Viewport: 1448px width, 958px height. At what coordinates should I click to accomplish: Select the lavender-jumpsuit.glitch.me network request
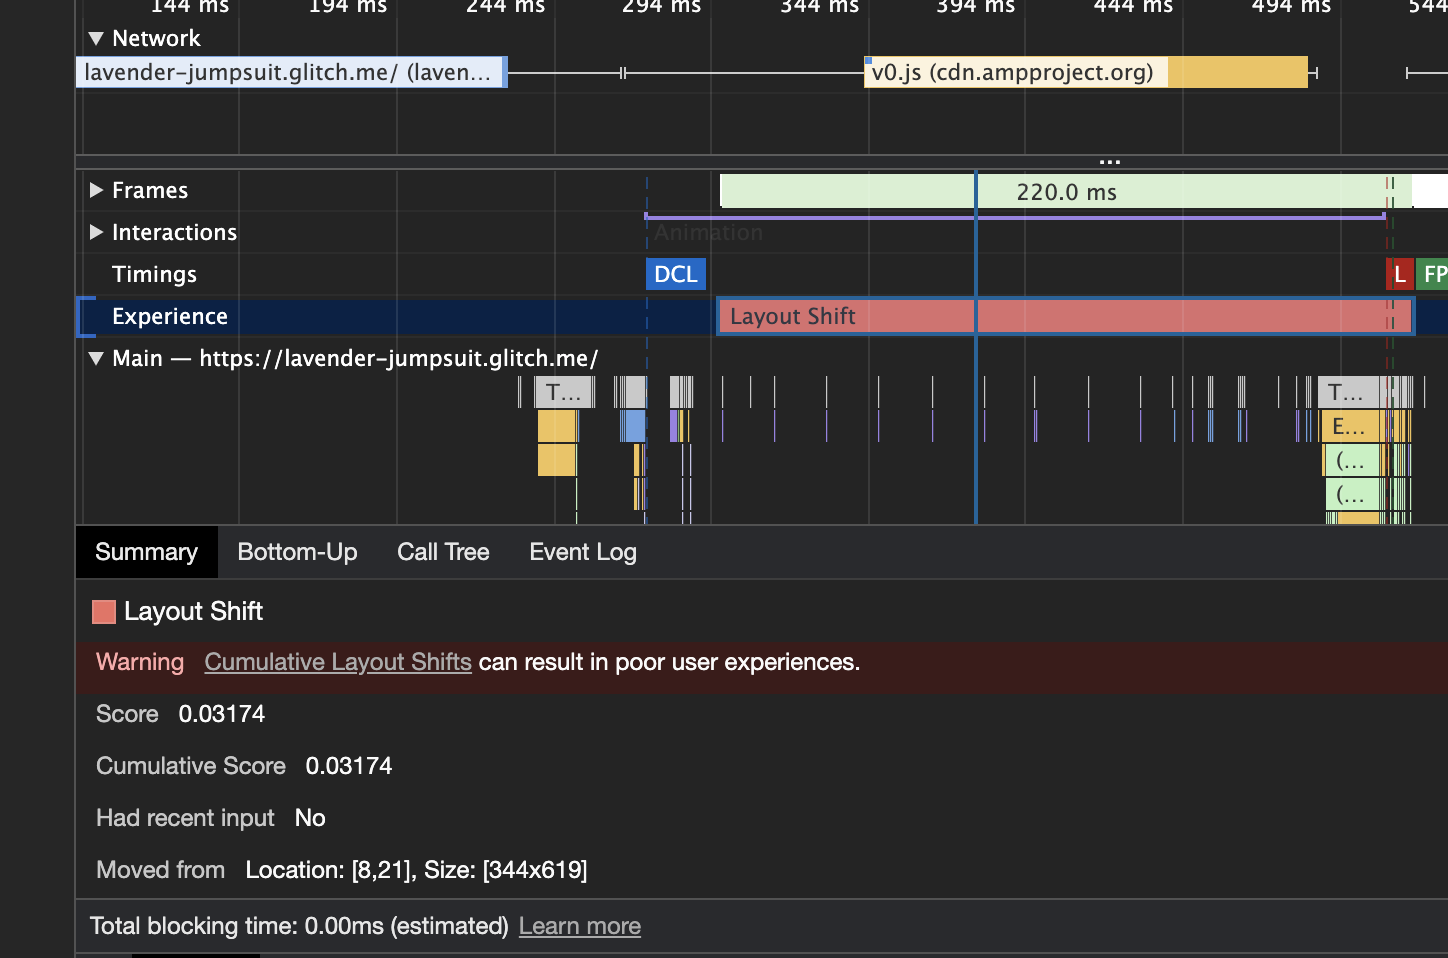coord(291,72)
